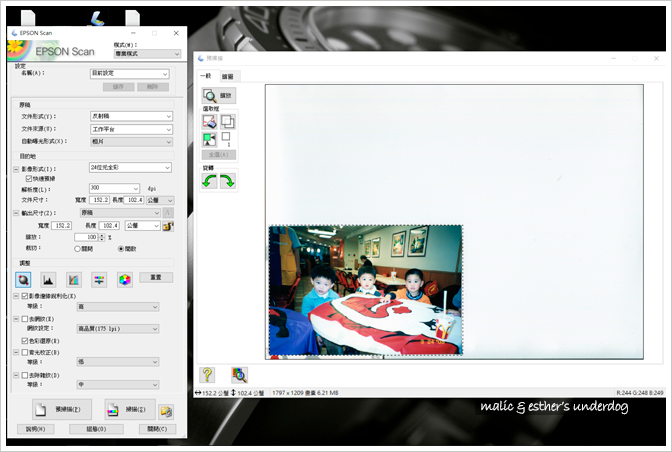The height and width of the screenshot is (452, 672).
Task: Open the settings Name dropdown
Action: point(130,74)
